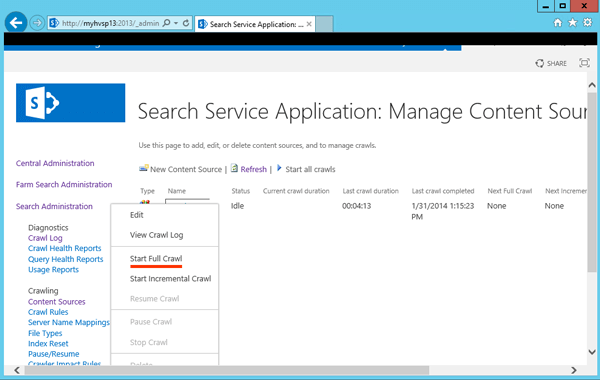Open browser Tools gear icon

pyautogui.click(x=587, y=23)
